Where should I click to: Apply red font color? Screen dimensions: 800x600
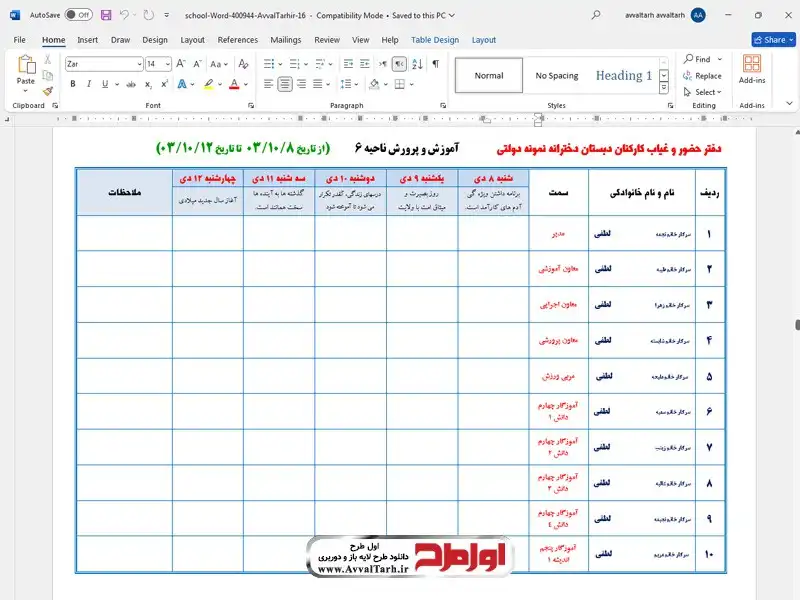pos(234,84)
